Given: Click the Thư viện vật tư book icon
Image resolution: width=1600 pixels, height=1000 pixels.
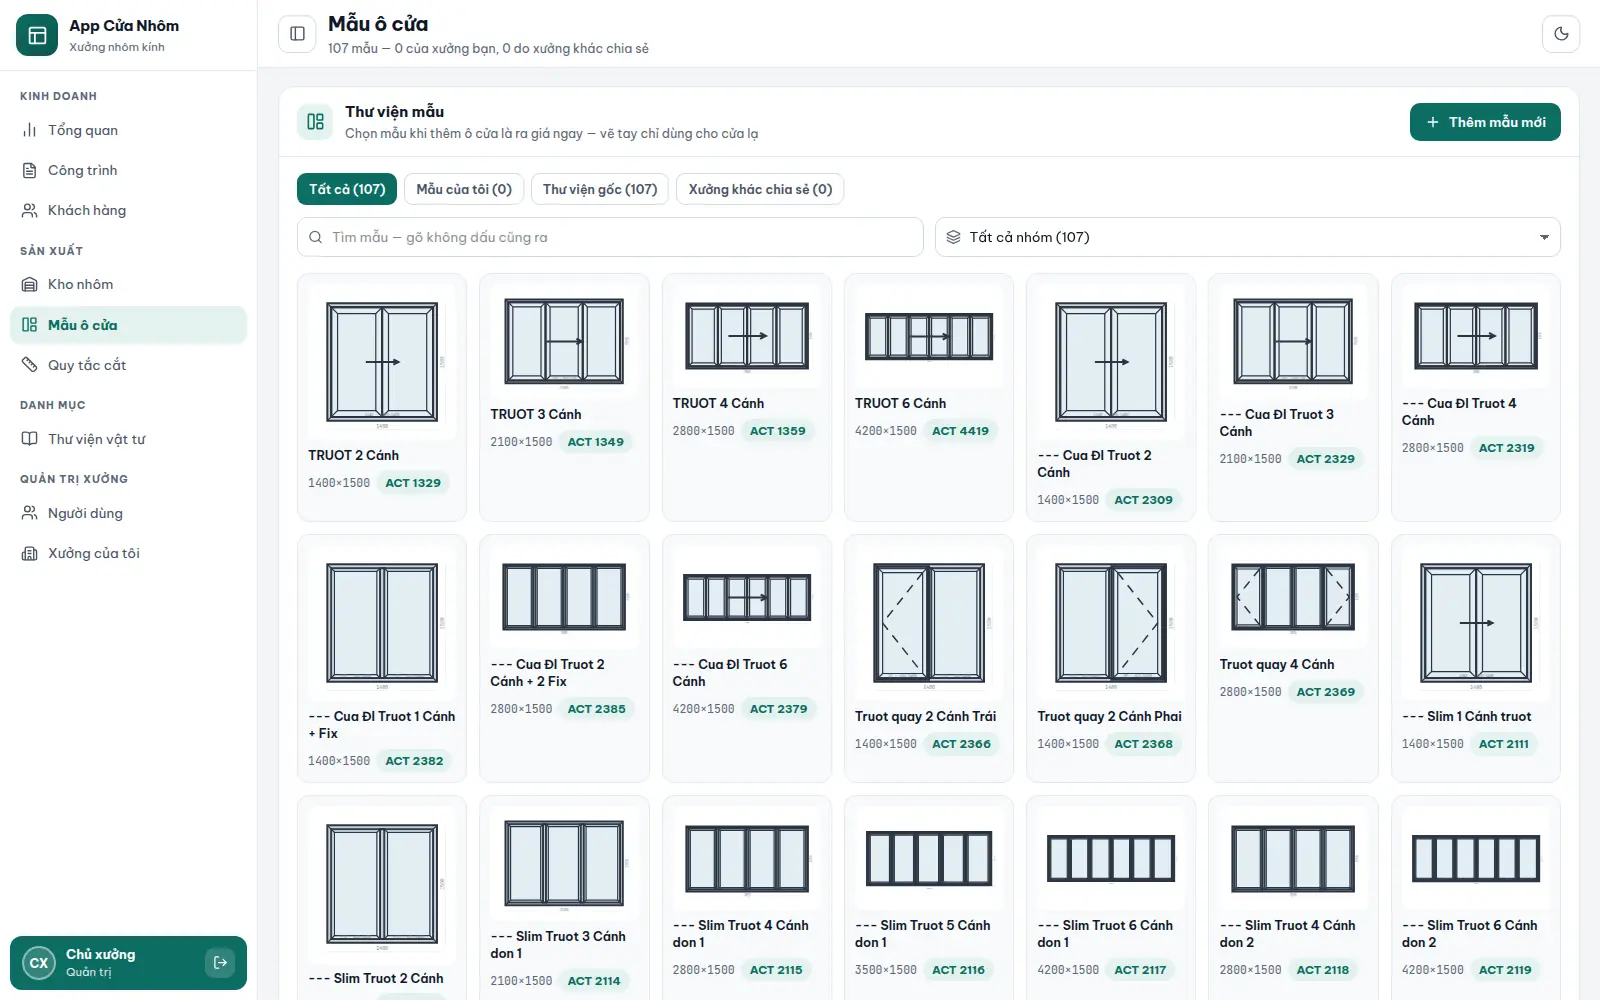Looking at the screenshot, I should click(30, 439).
